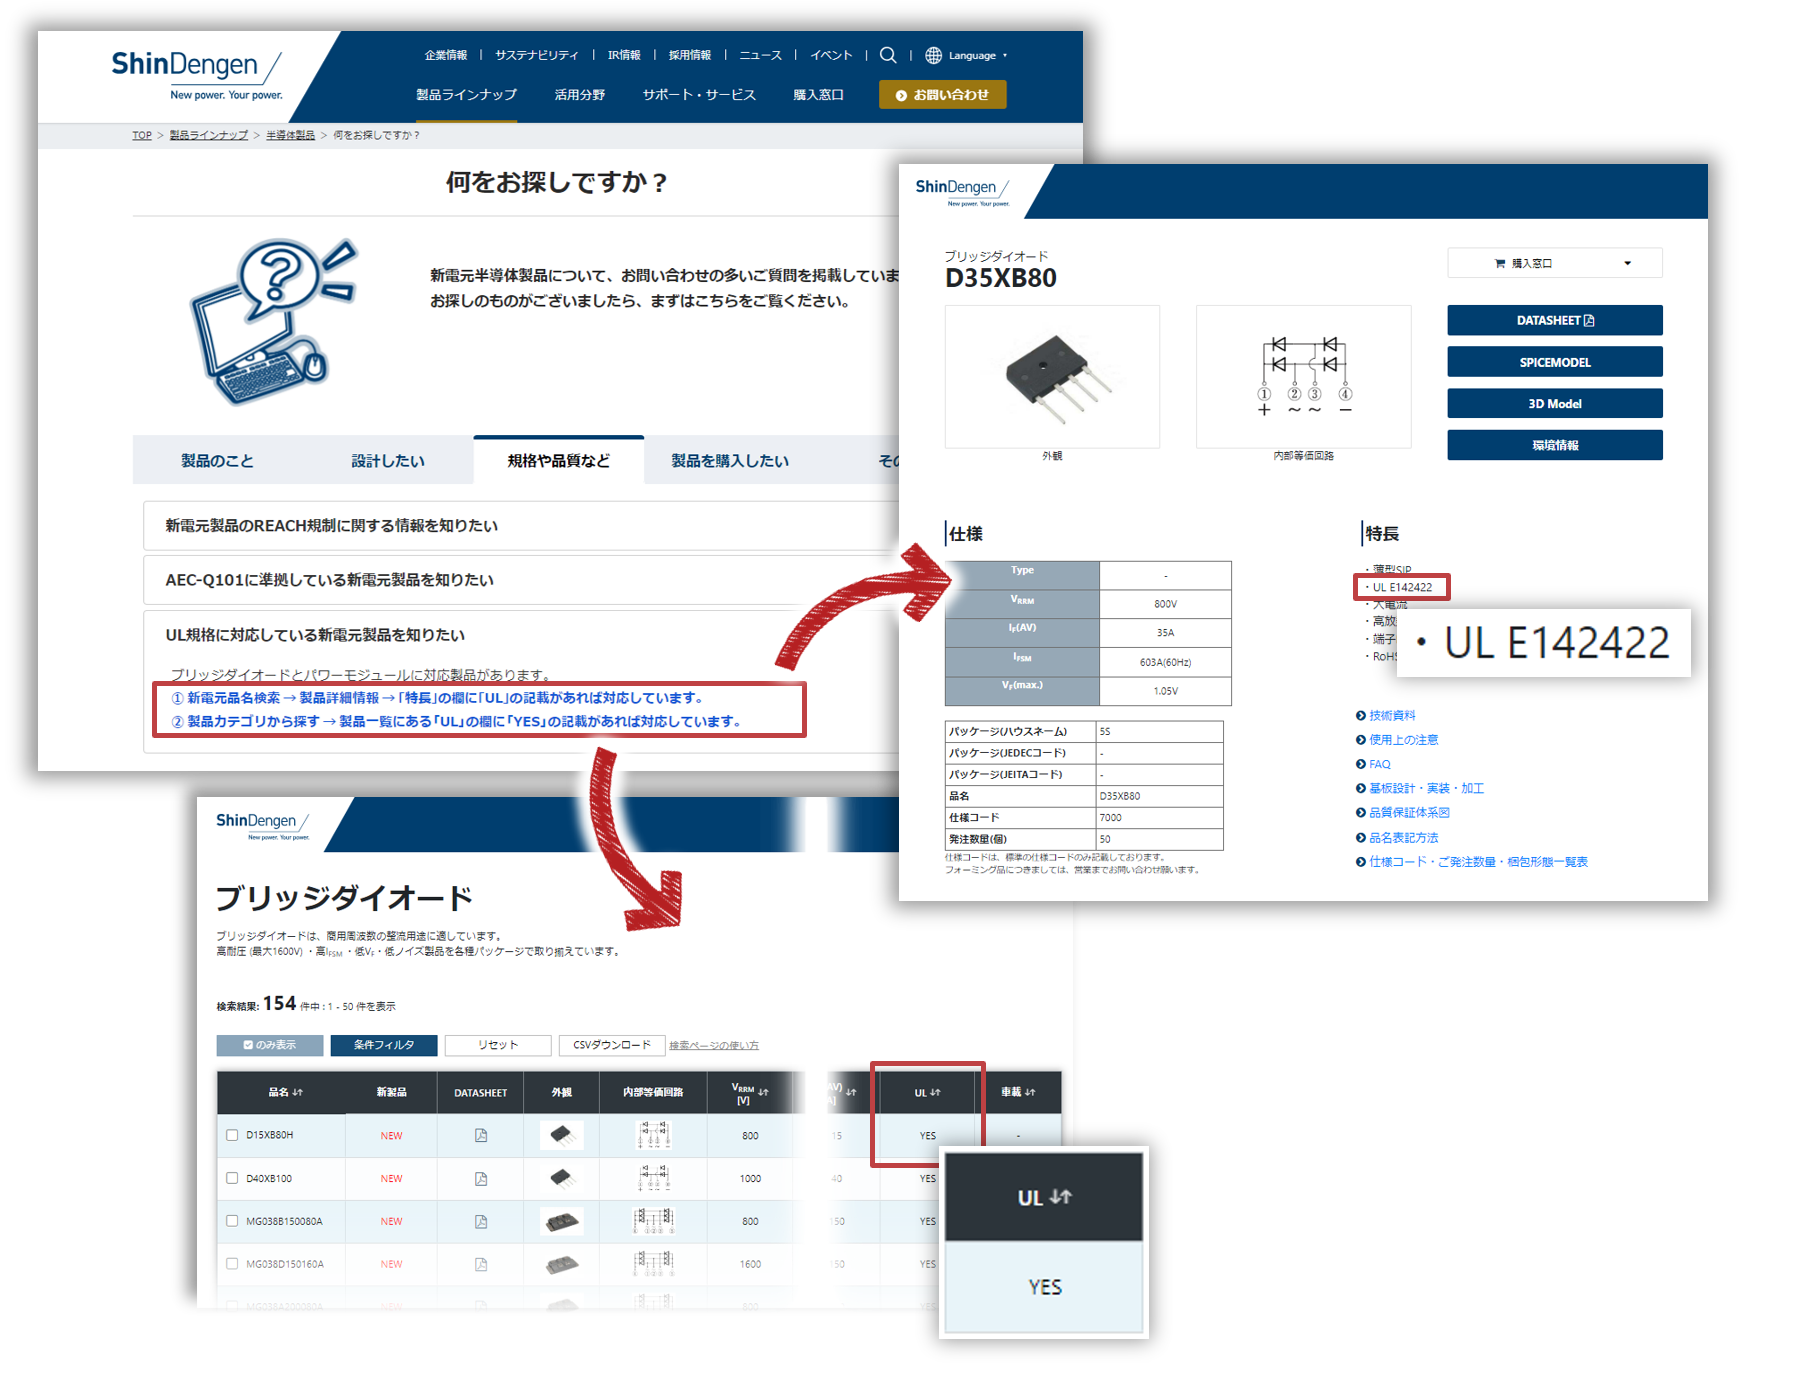Sort table by 品名 column arrows
Viewport: 1819px width, 1379px height.
298,1092
